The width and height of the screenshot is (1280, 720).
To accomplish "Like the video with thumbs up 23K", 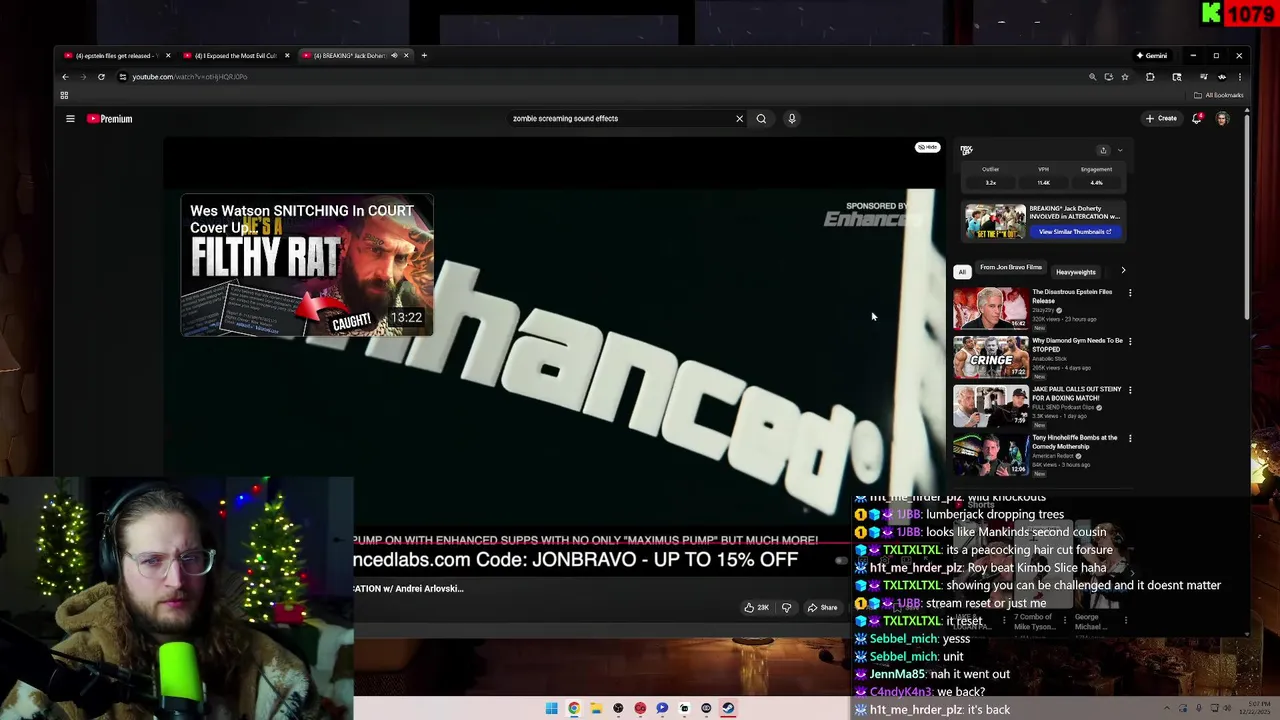I will click(x=756, y=608).
